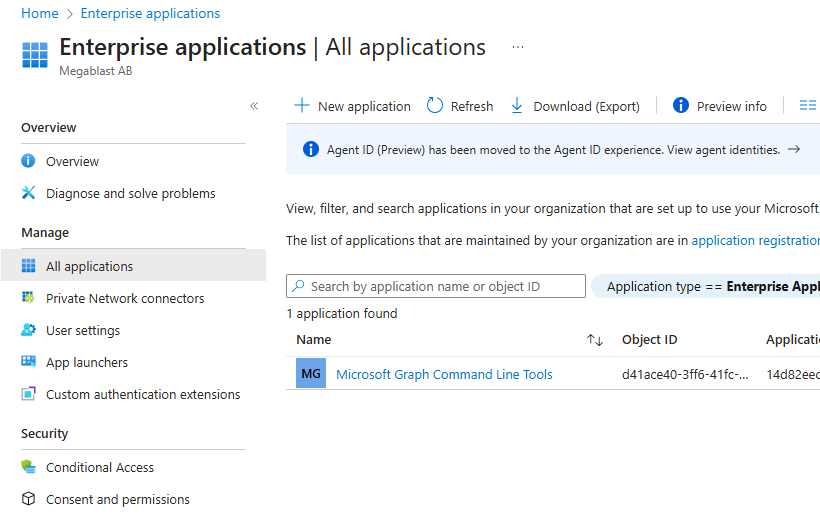The width and height of the screenshot is (820, 515).
Task: Click the Home breadcrumb link
Action: click(x=39, y=13)
